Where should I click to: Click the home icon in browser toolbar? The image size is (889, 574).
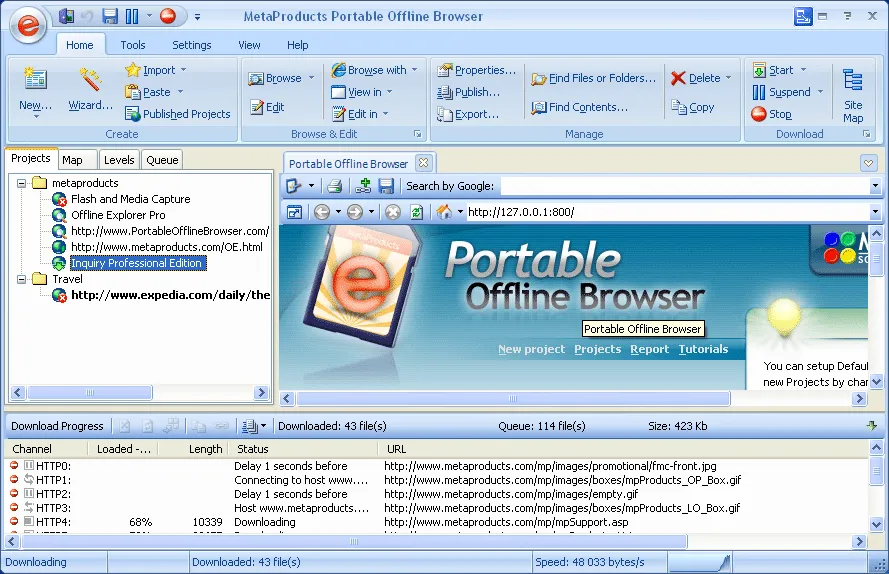pyautogui.click(x=444, y=212)
